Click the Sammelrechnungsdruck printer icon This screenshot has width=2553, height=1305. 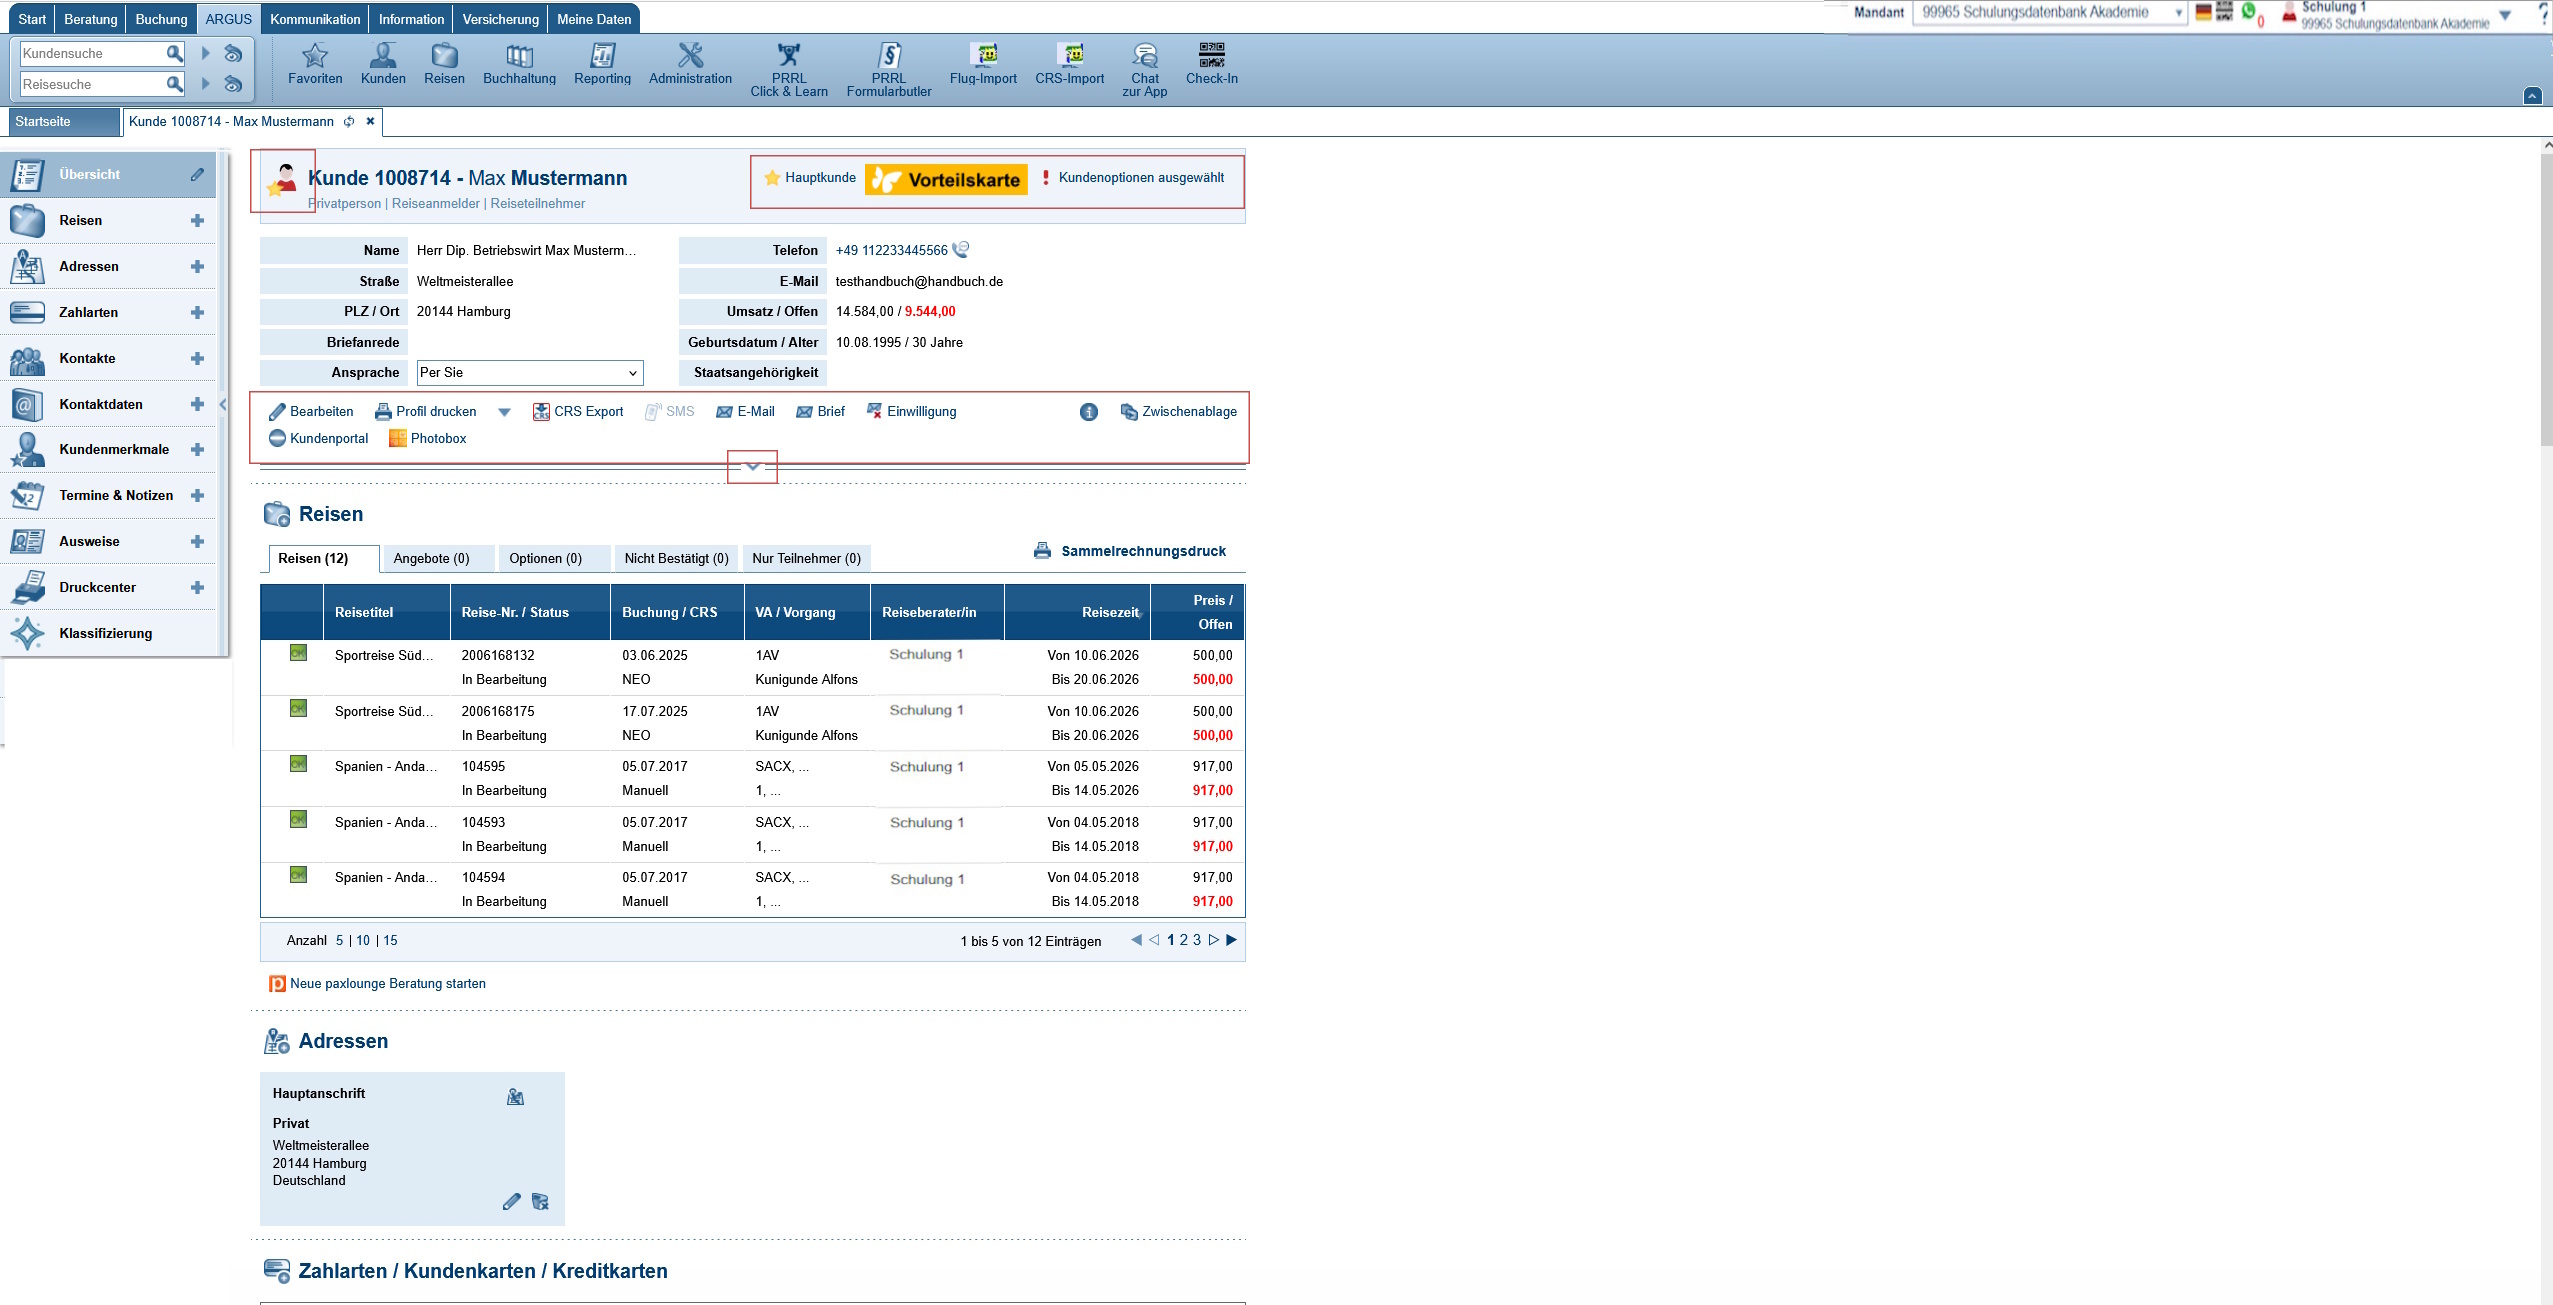[x=1042, y=551]
